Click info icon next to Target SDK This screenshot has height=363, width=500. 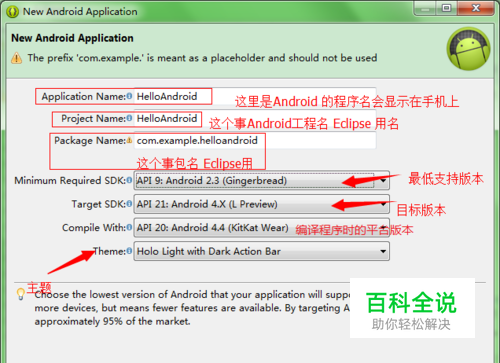point(129,204)
